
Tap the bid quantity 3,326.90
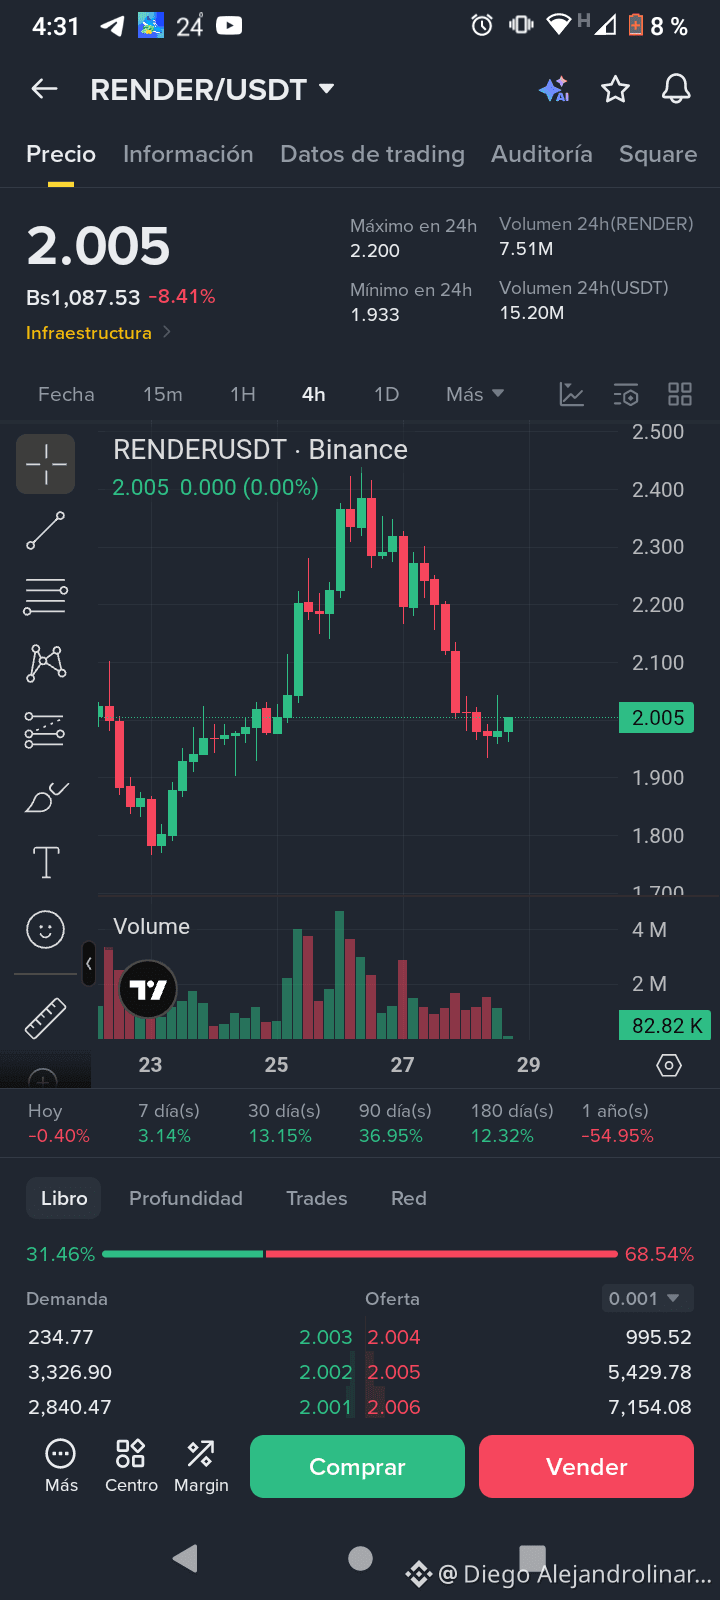pos(70,1372)
